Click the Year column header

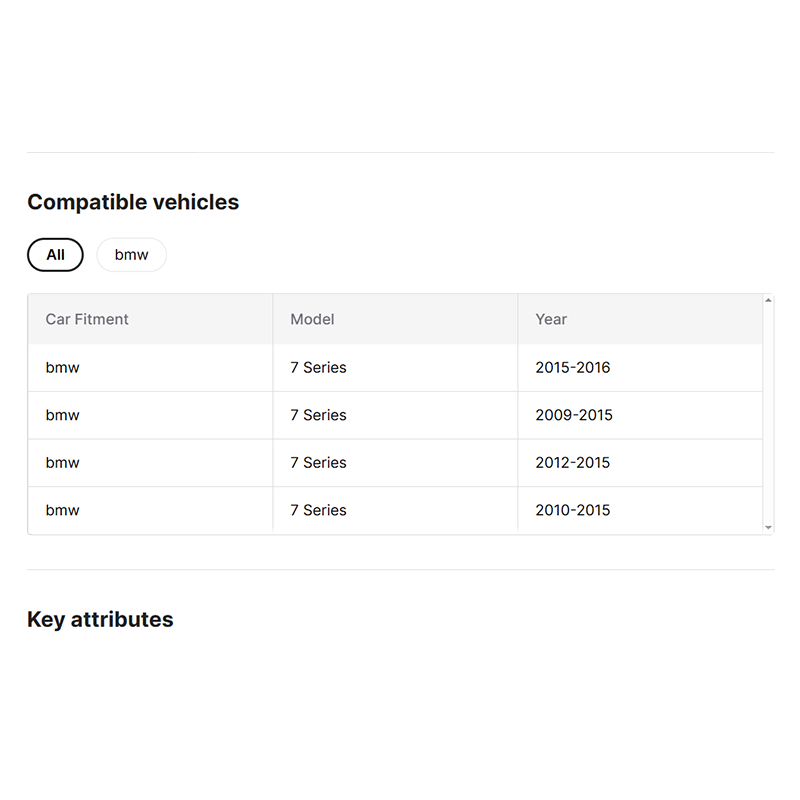tap(551, 319)
